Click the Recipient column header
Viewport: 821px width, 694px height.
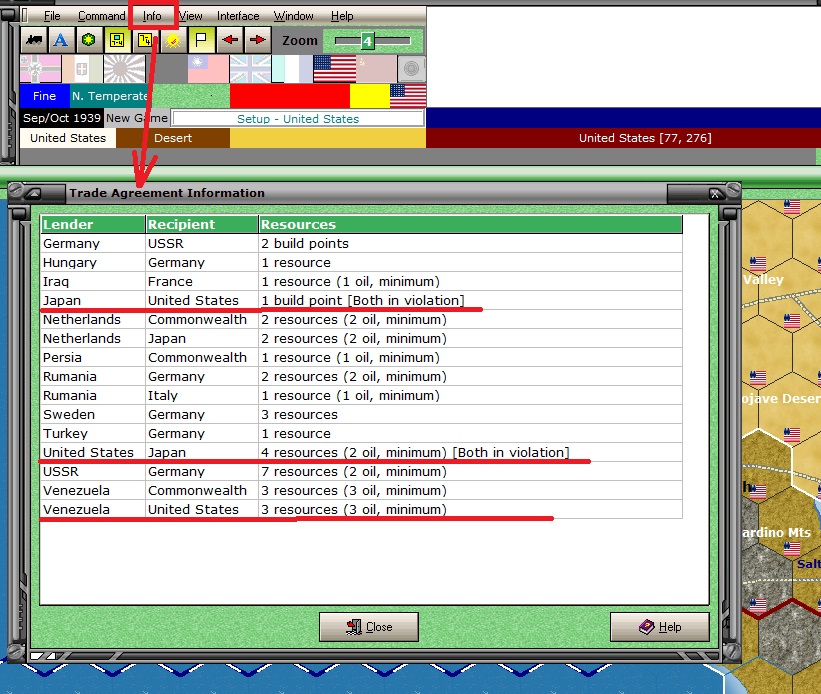202,224
